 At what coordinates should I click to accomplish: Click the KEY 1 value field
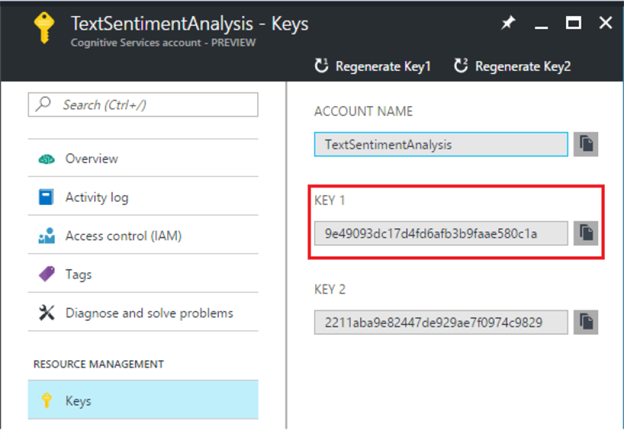[x=441, y=233]
